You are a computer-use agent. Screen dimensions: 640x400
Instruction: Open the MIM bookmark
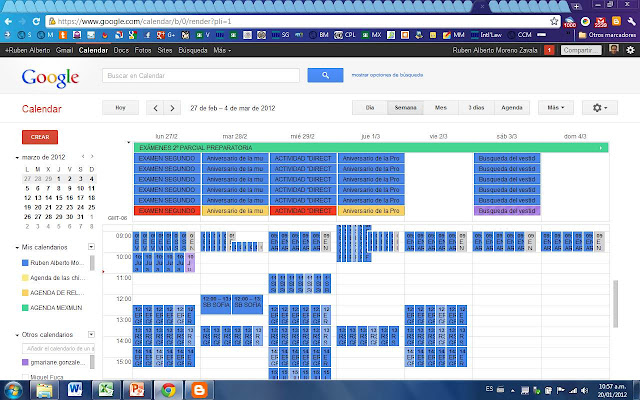click(454, 35)
